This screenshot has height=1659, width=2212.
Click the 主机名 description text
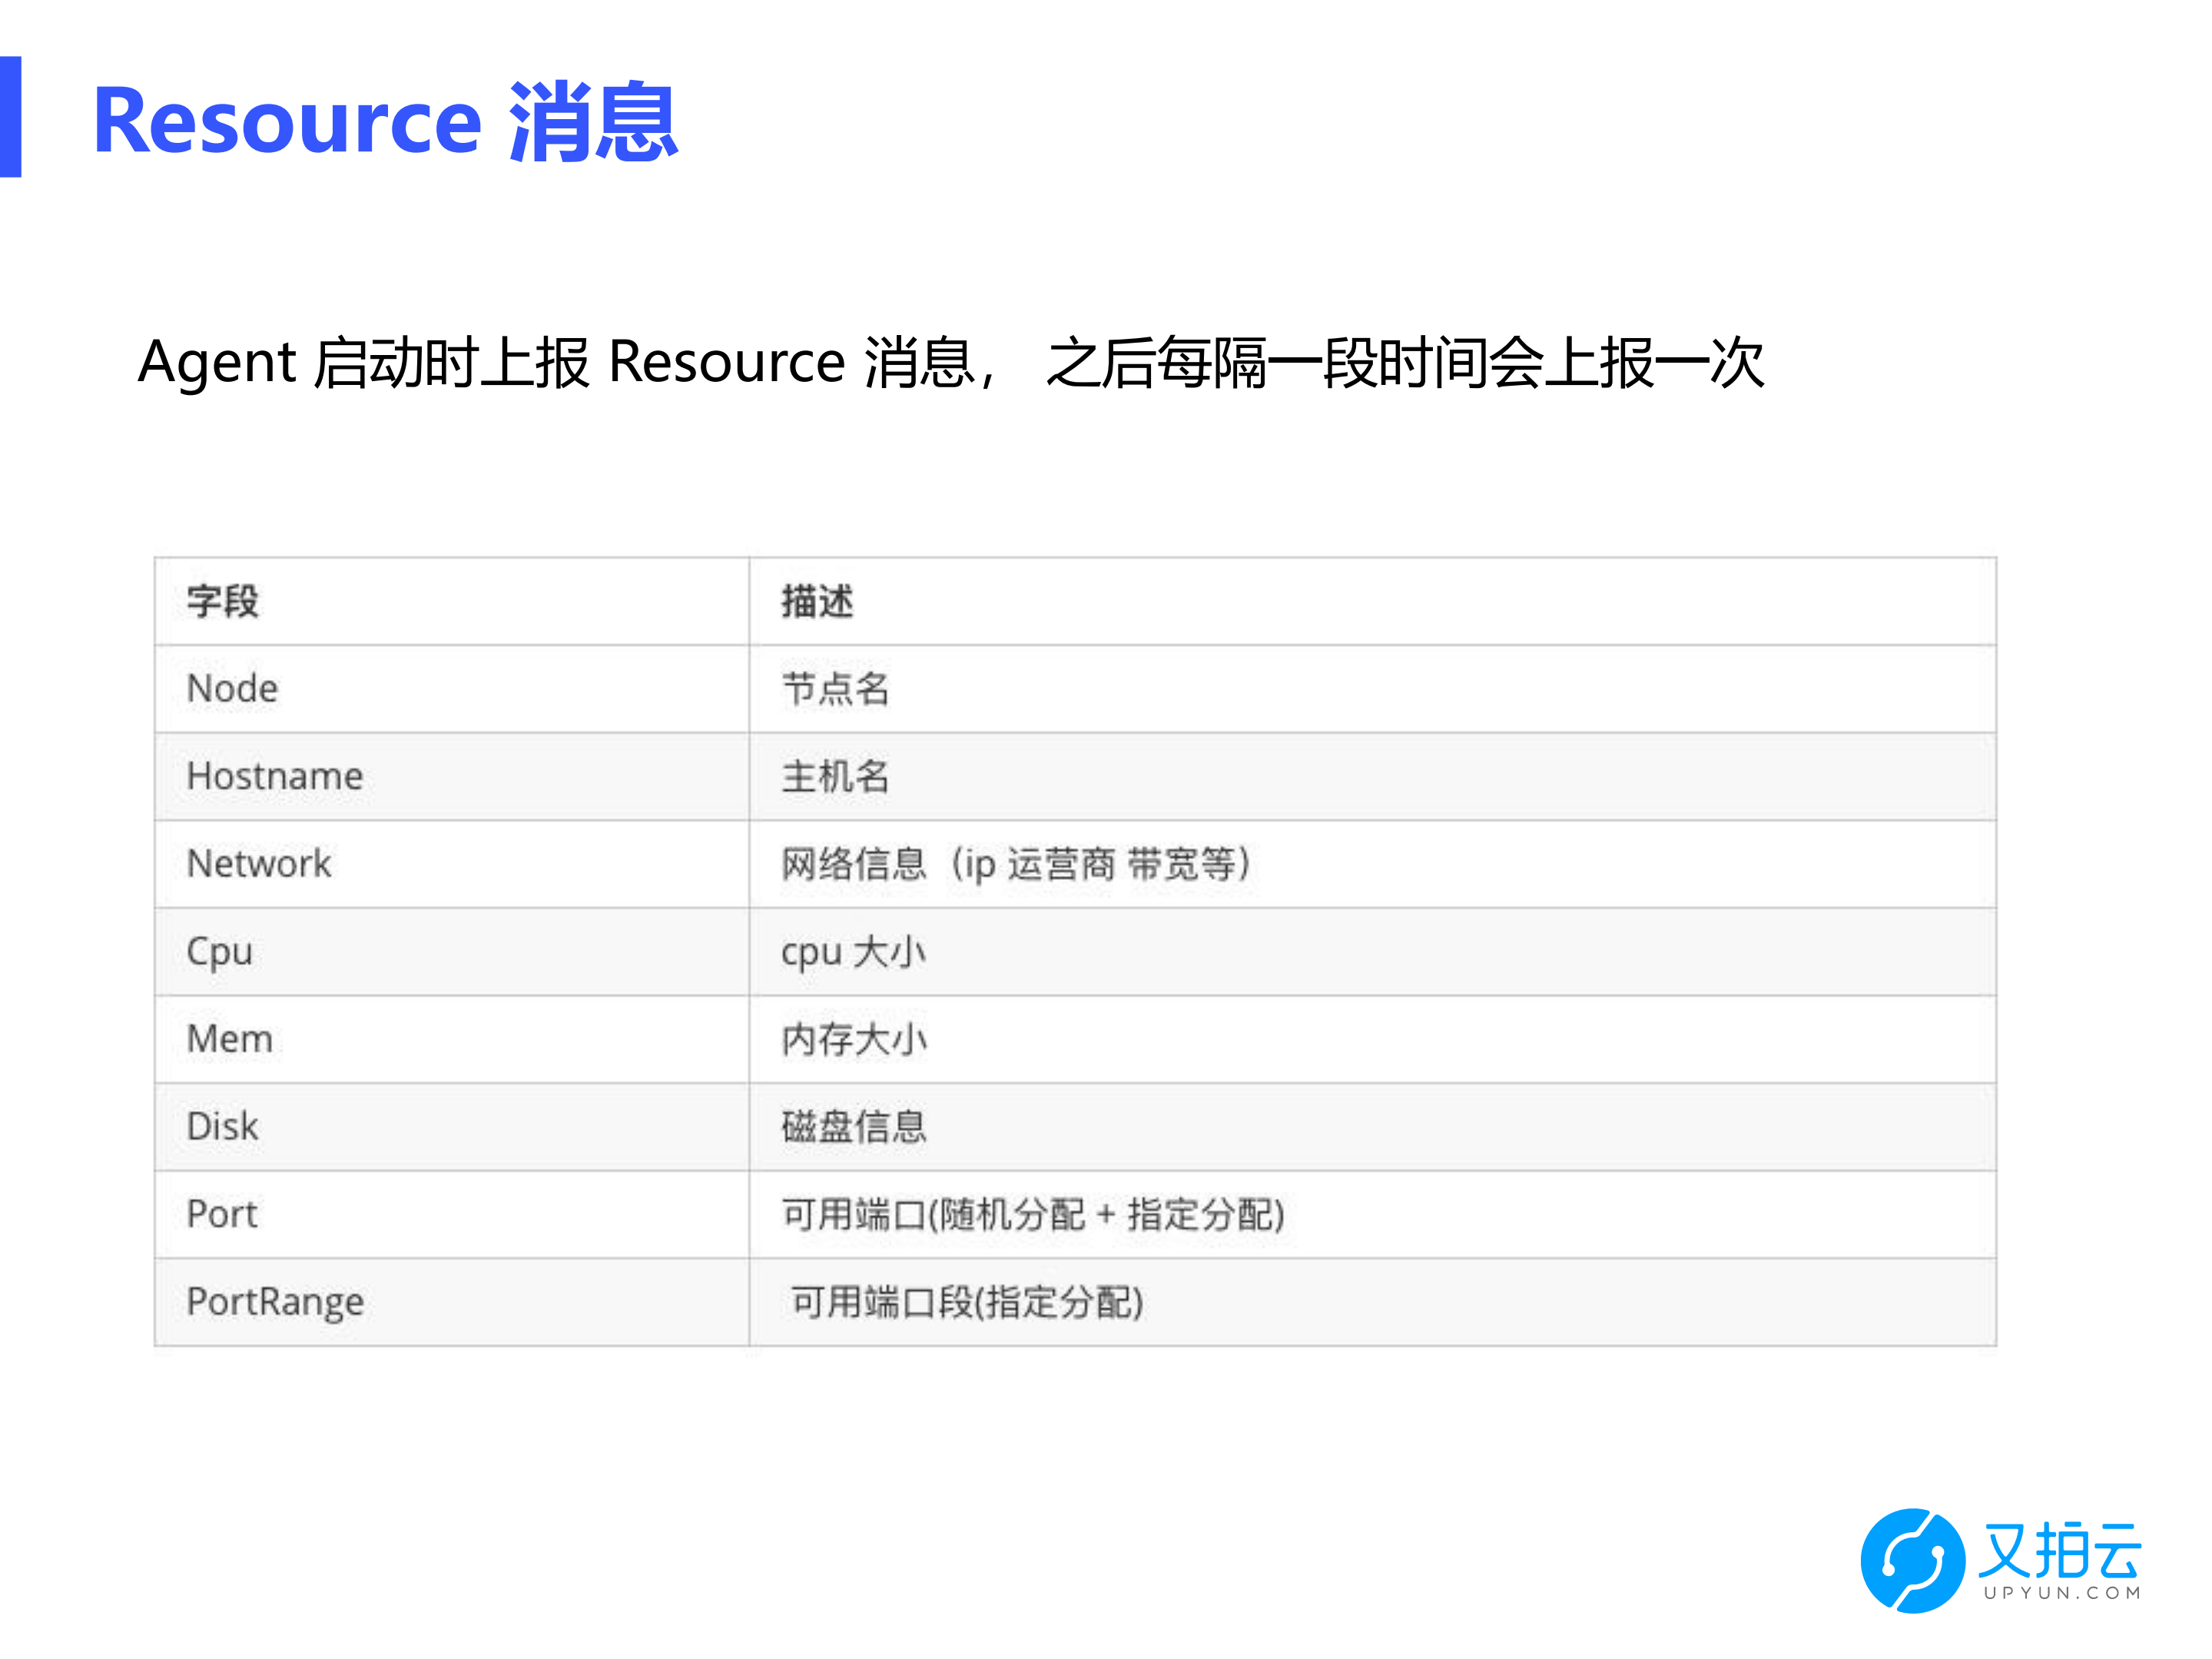[x=836, y=776]
